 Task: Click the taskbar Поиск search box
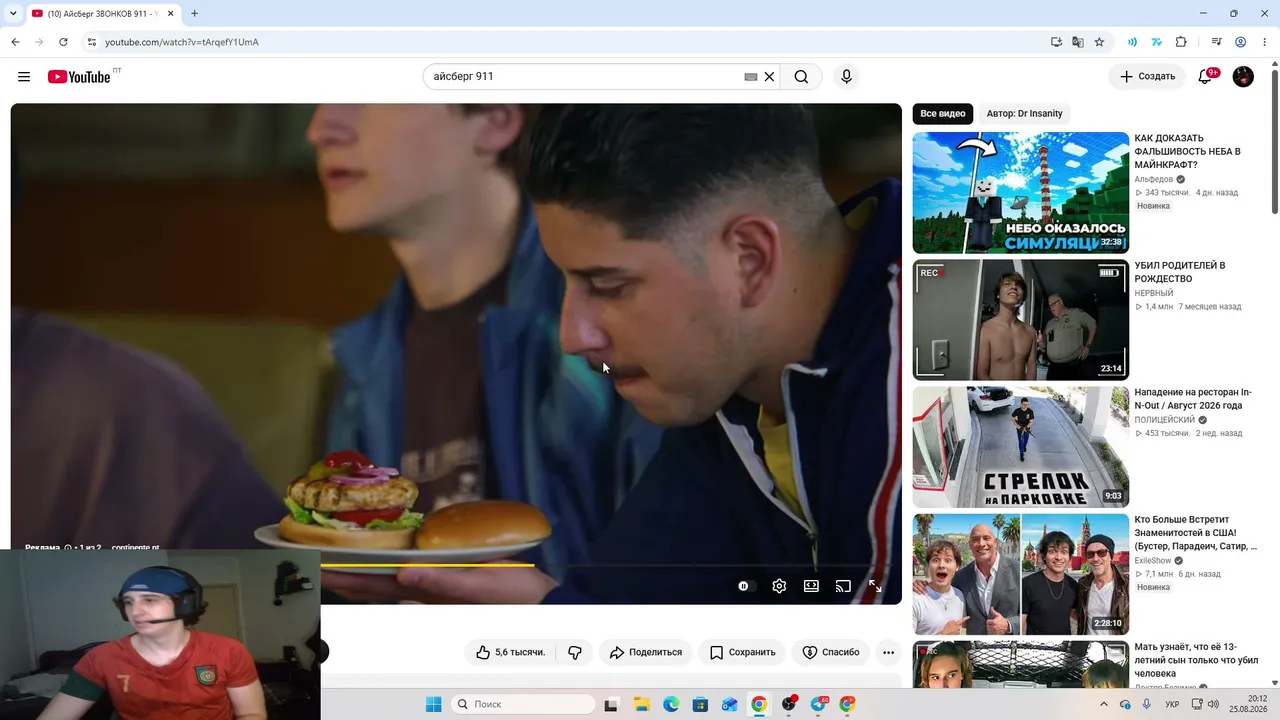523,704
